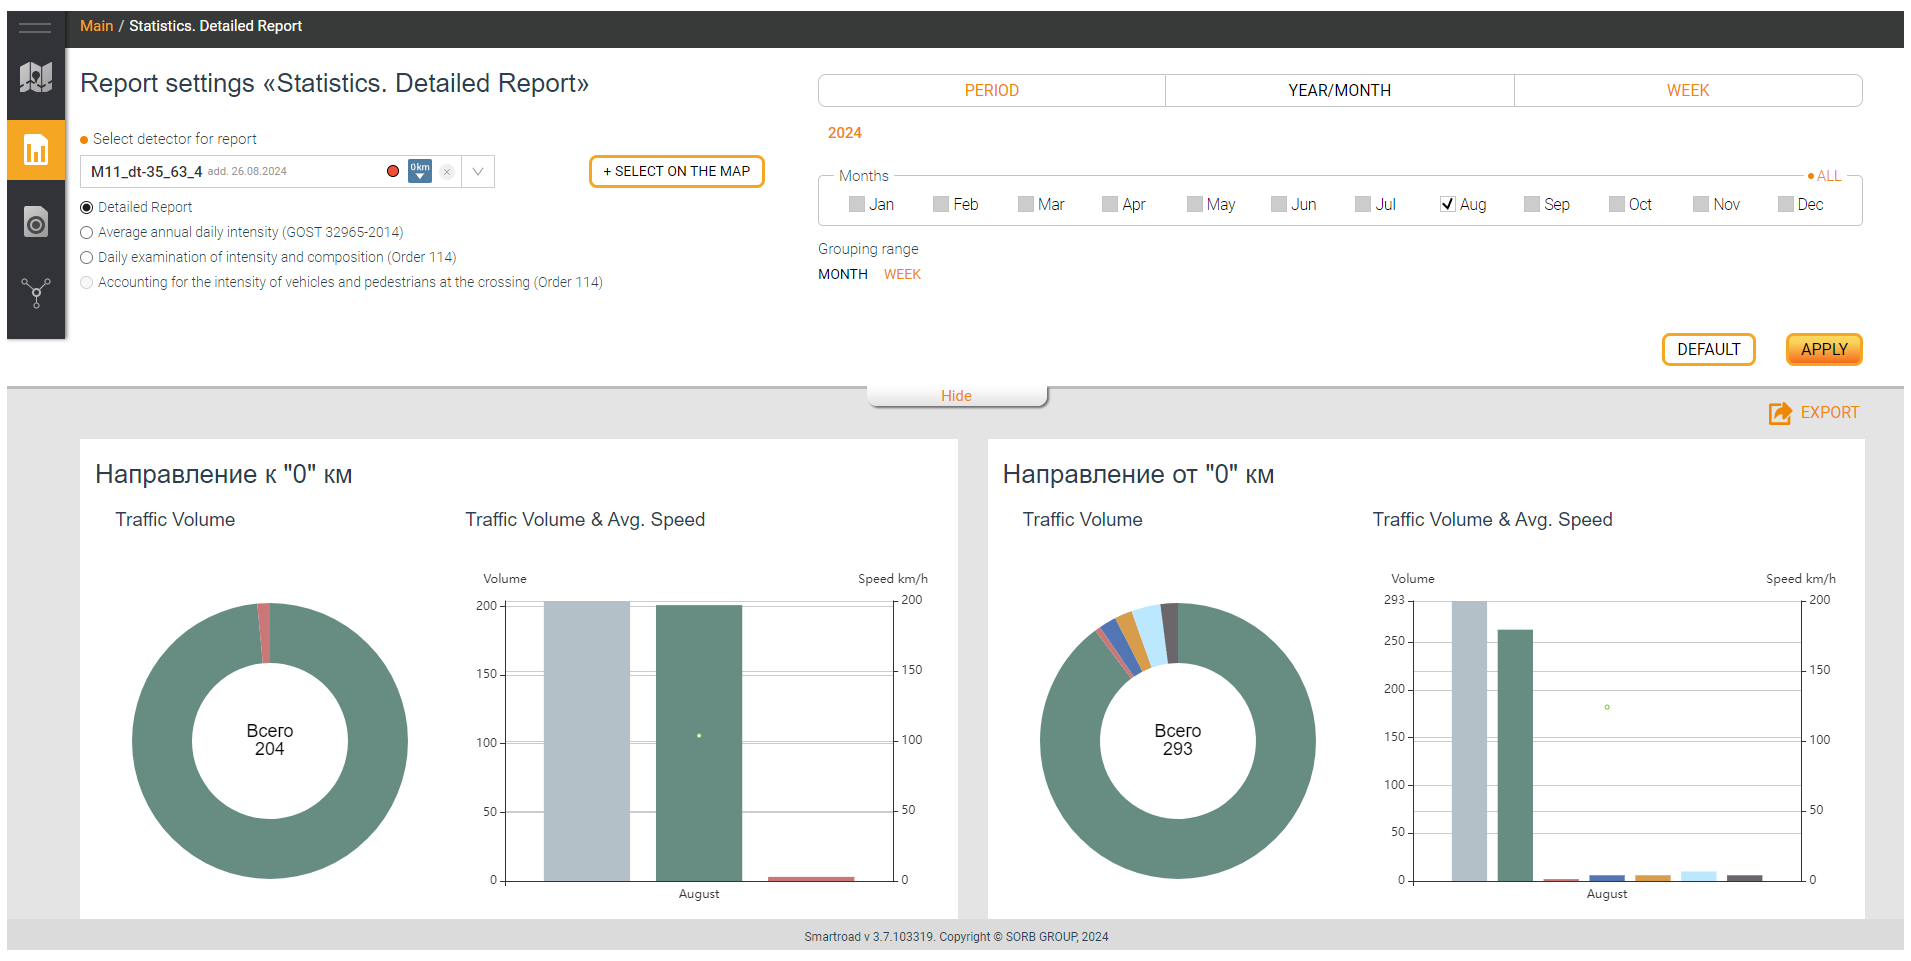Image resolution: width=1911 pixels, height=961 pixels.
Task: Click the 'Направление от "0" км' heading
Action: pyautogui.click(x=1138, y=474)
